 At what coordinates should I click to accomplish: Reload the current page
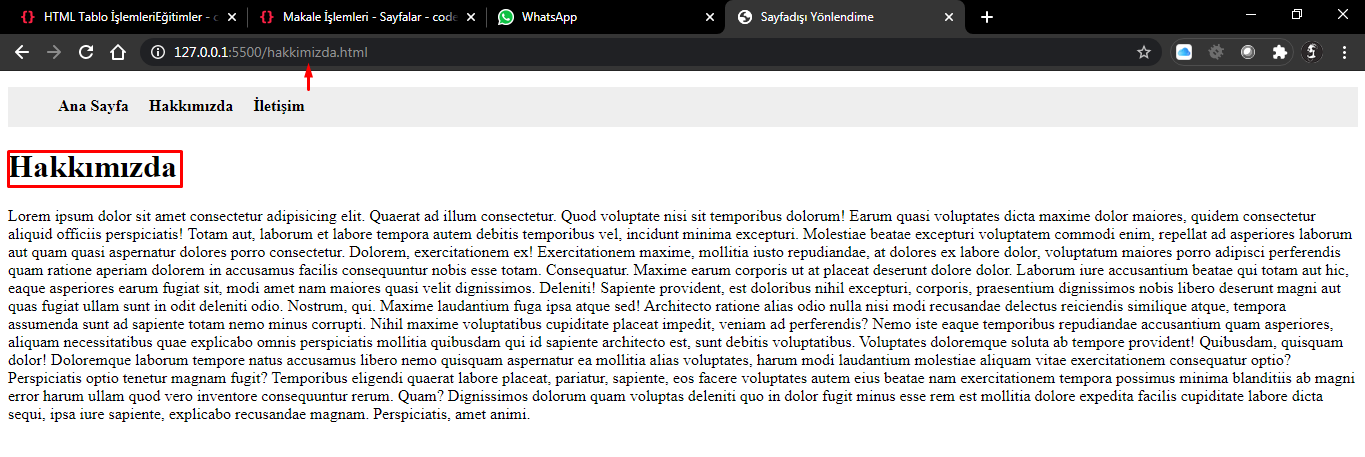[86, 52]
